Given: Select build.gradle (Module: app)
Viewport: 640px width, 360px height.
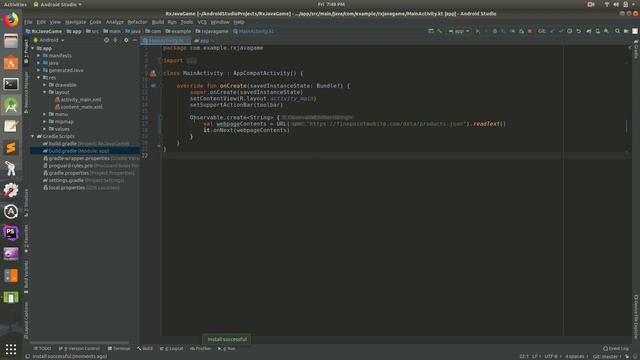Looking at the screenshot, I should point(79,151).
